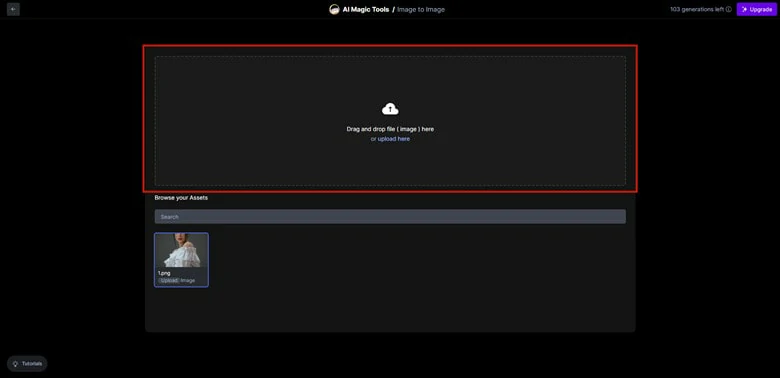
Task: Open the Tutorials button
Action: (x=27, y=364)
